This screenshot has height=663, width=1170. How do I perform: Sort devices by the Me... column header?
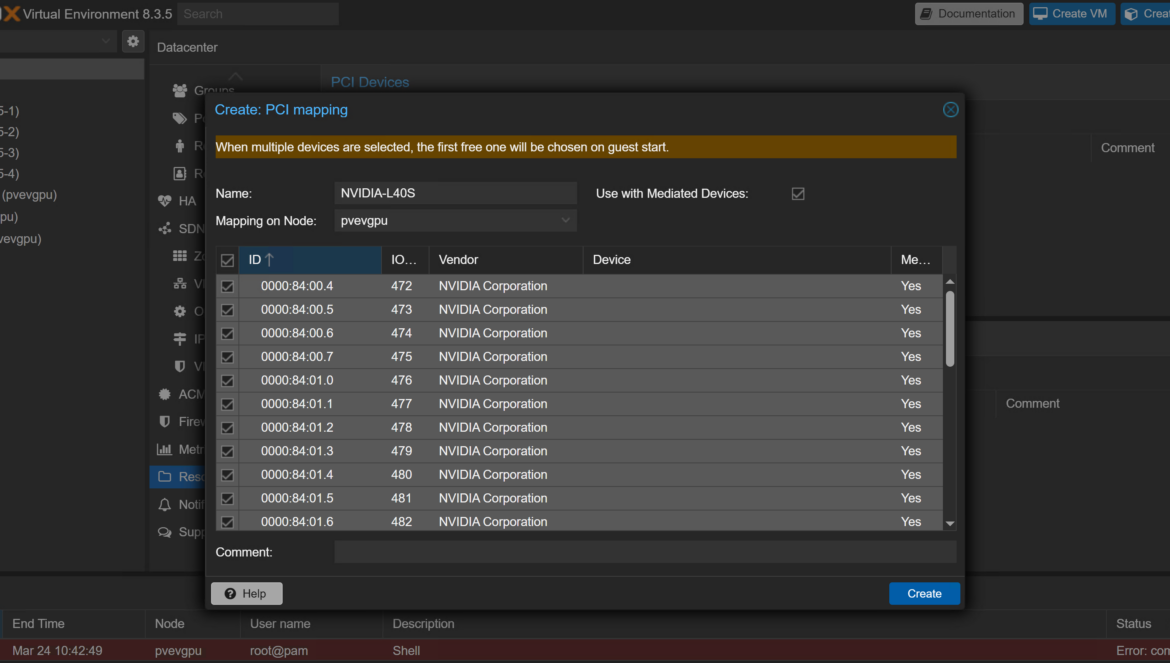[x=916, y=260]
